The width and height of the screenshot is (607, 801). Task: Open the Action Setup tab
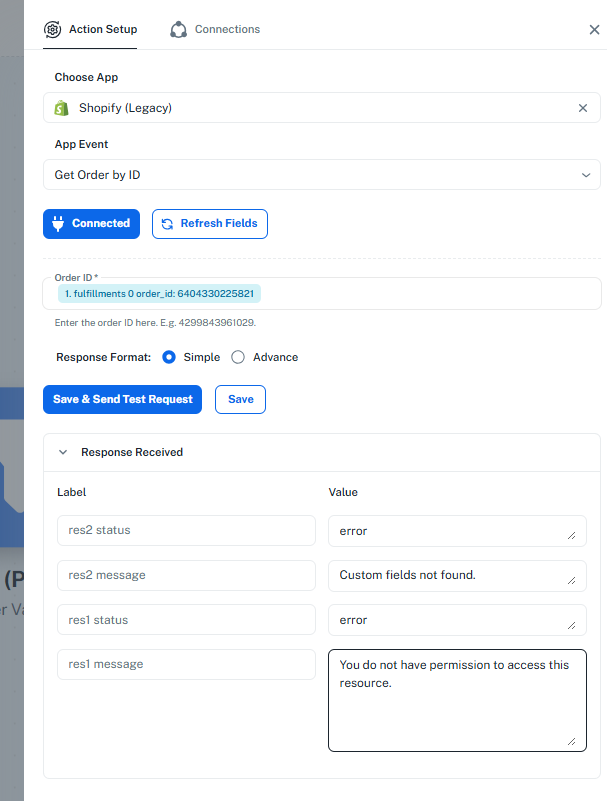[x=90, y=29]
